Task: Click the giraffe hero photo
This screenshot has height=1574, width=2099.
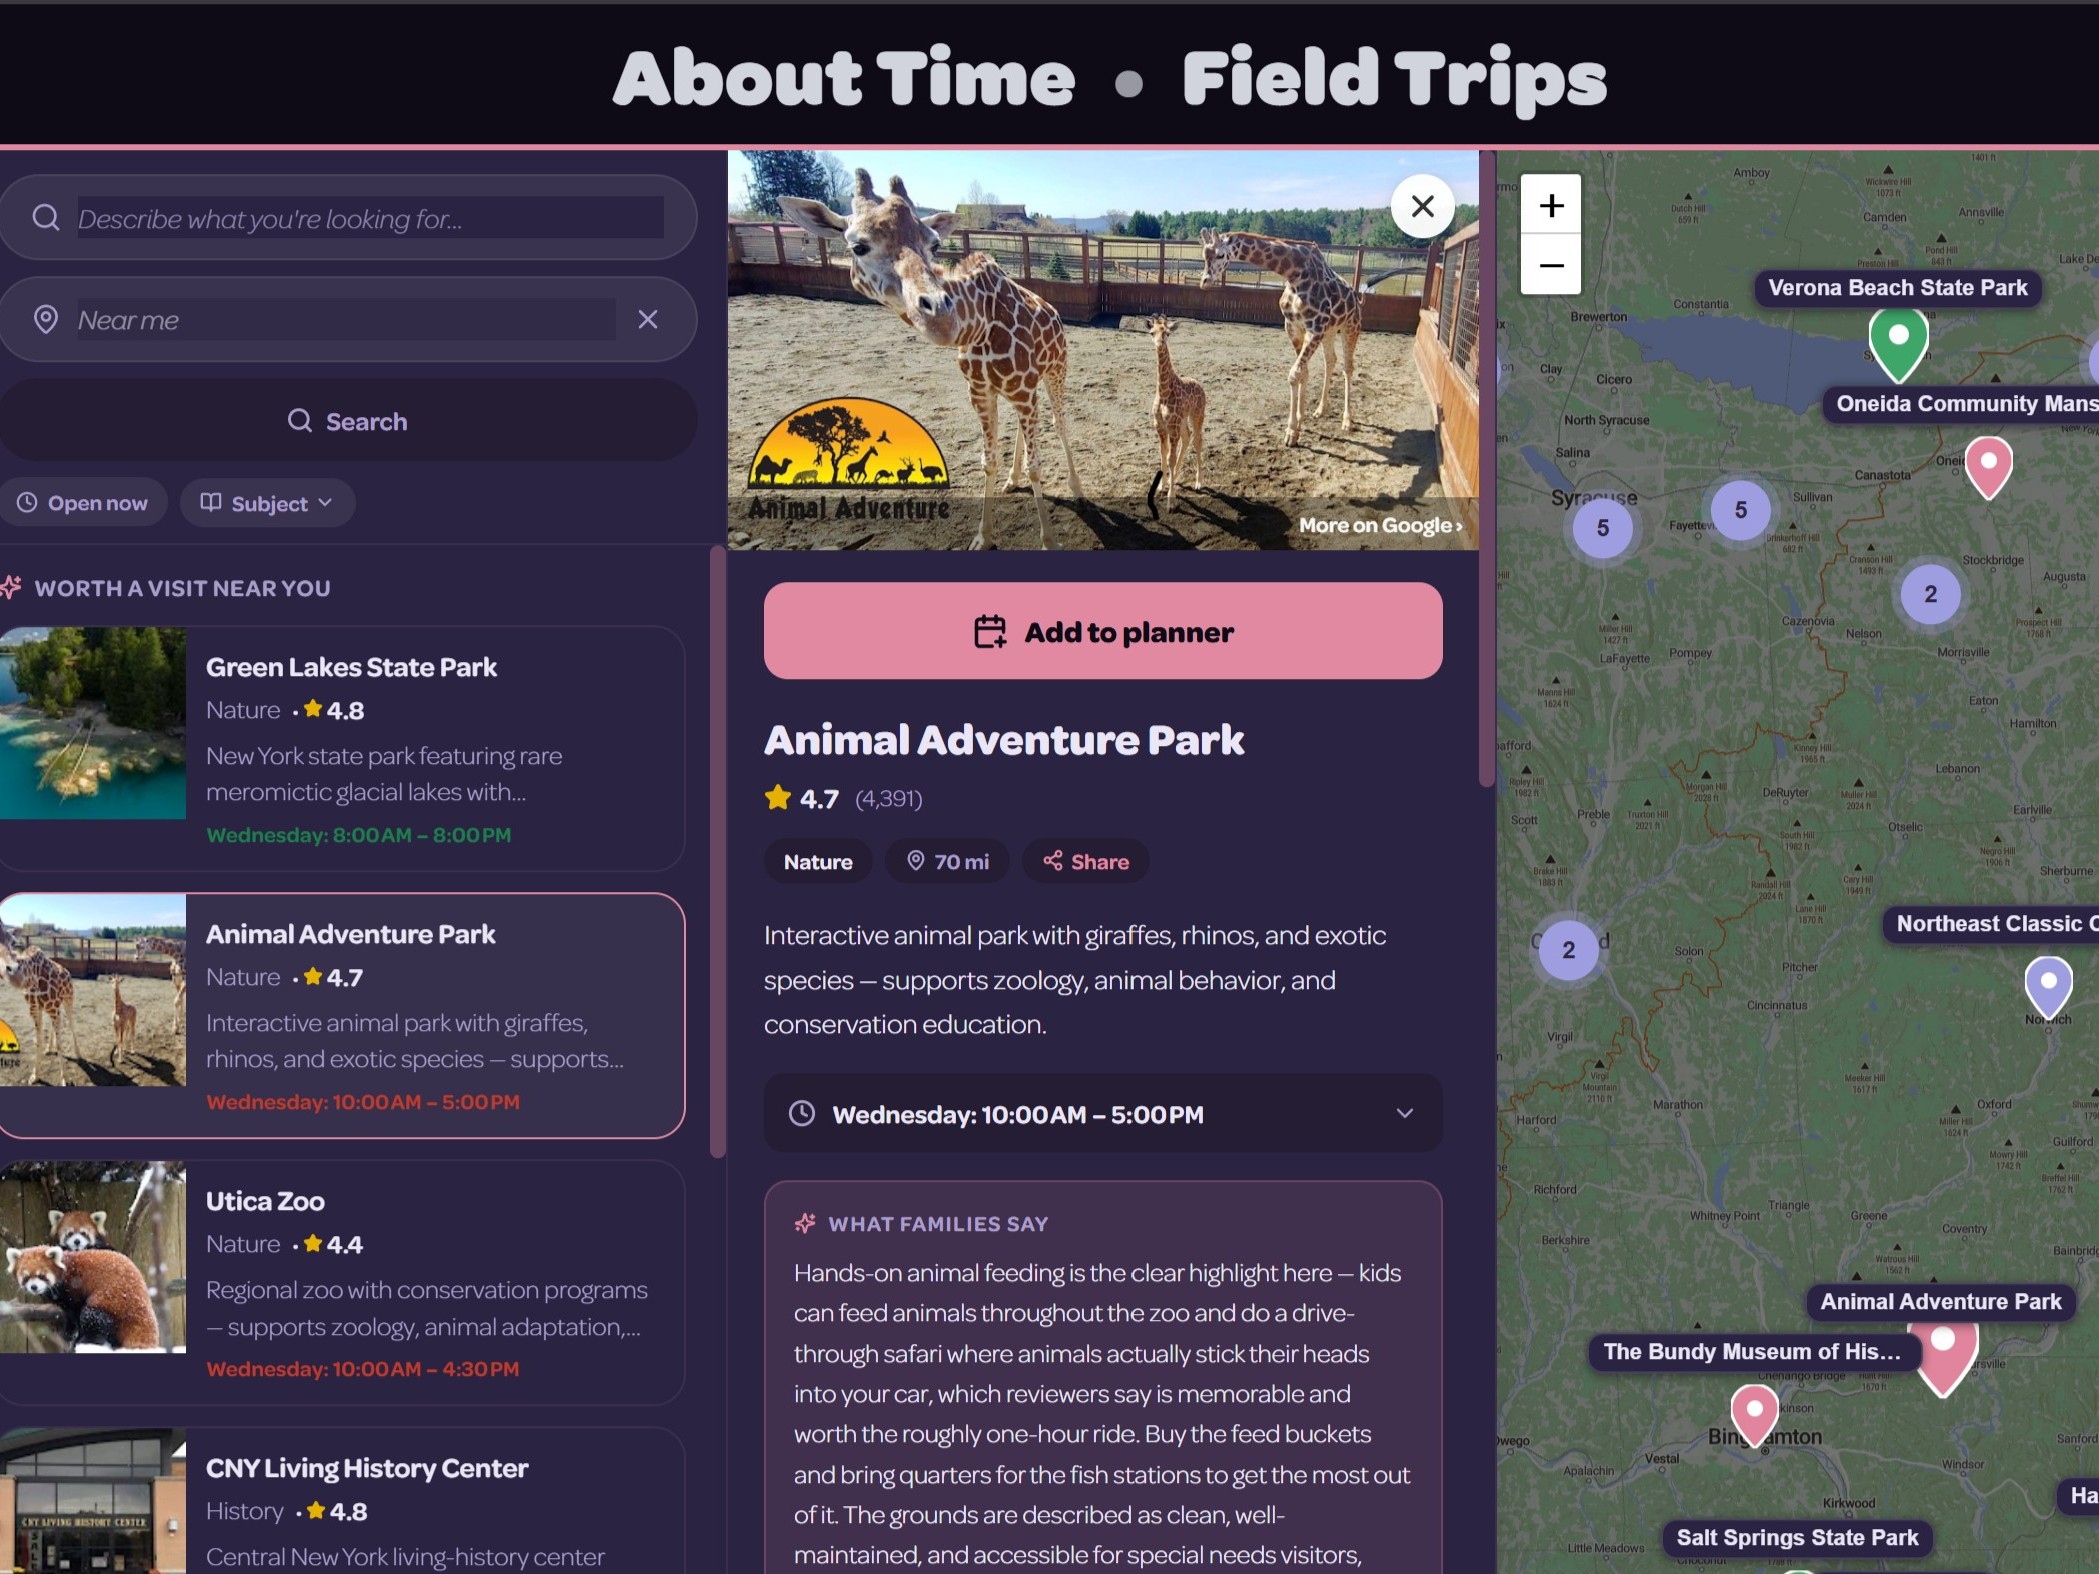Action: pyautogui.click(x=1103, y=350)
